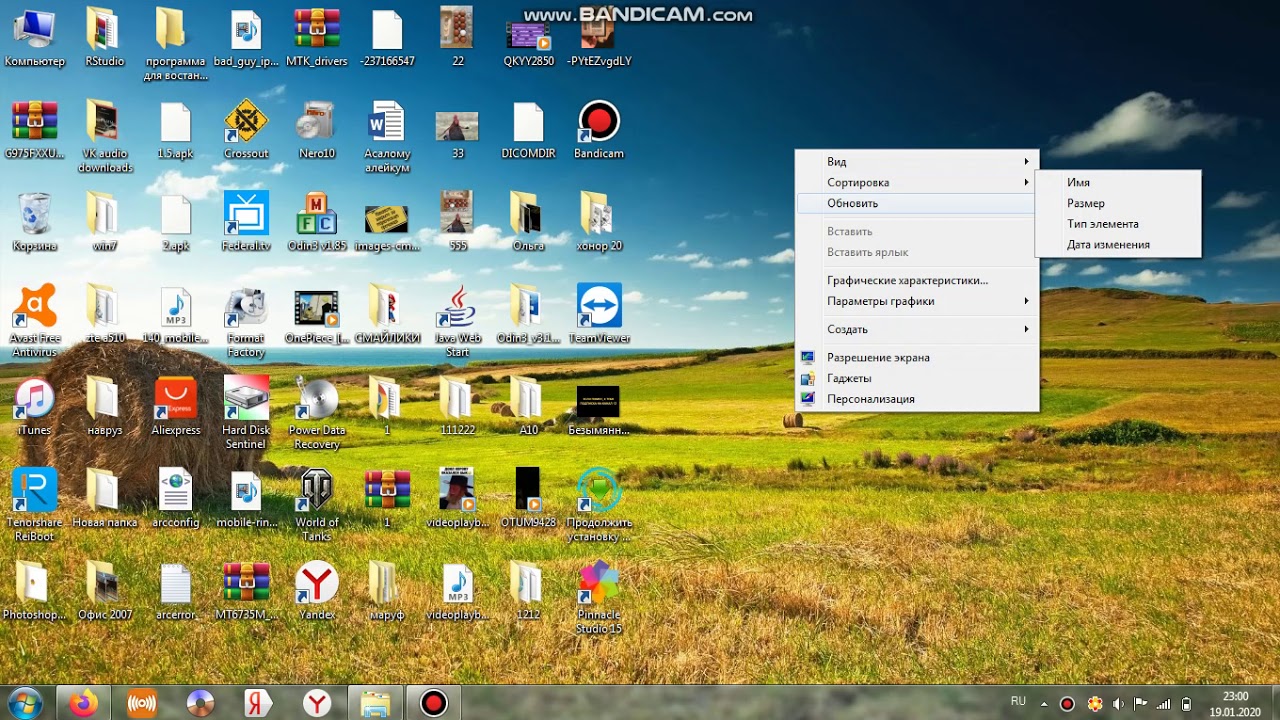Screen dimensions: 1280x720
Task: Open the network signal tray icon
Action: coord(1163,703)
